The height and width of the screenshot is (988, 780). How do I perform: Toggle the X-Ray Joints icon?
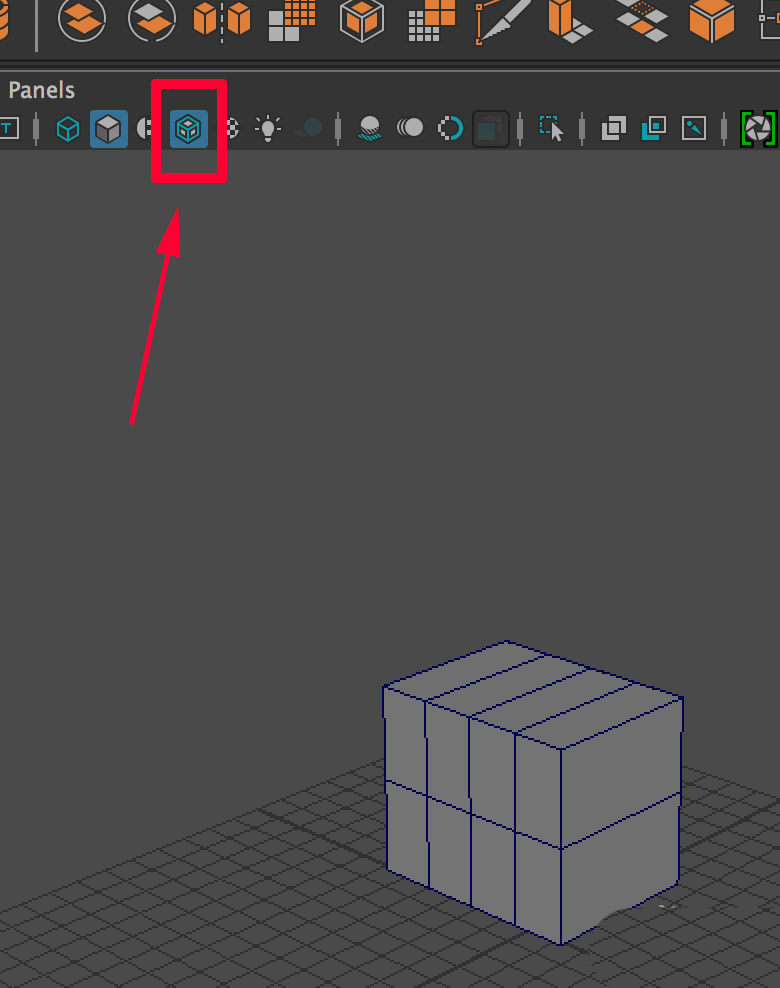click(x=694, y=129)
